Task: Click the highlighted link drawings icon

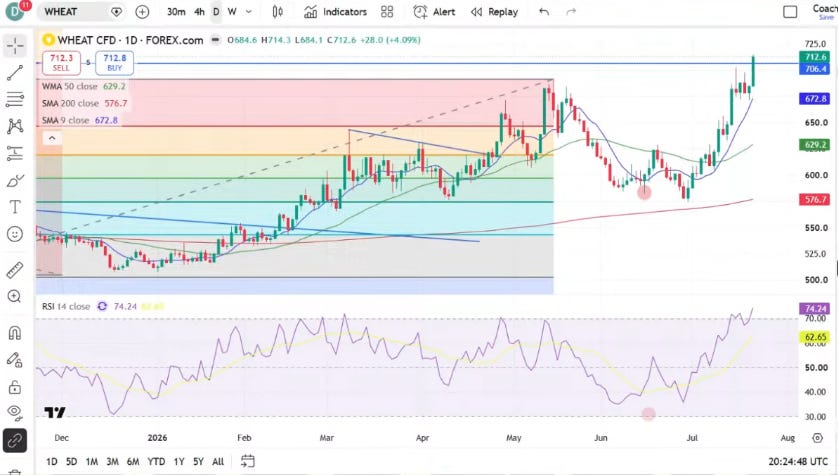Action: pyautogui.click(x=15, y=441)
